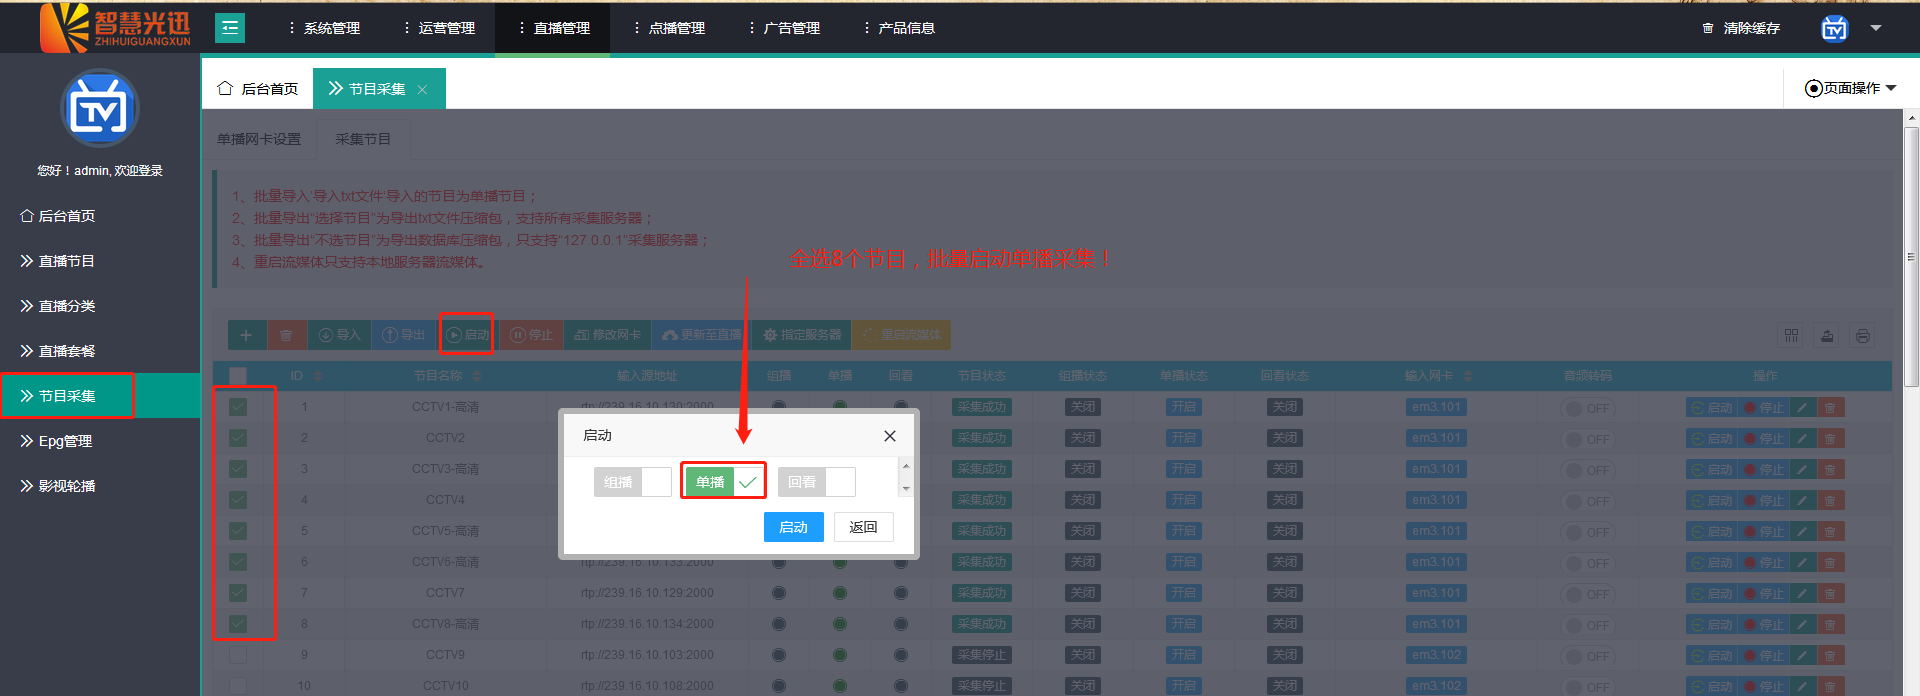Open the 产品信息 top menu

[x=900, y=28]
